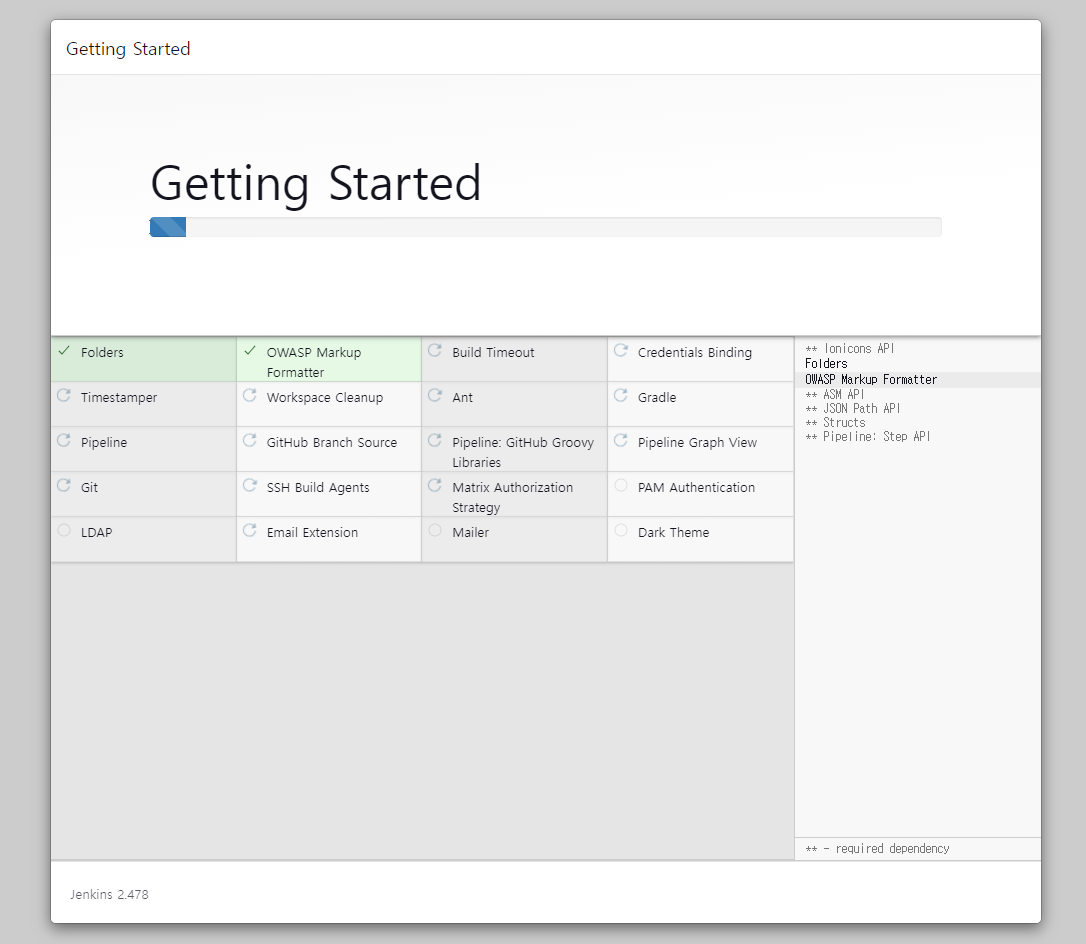The height and width of the screenshot is (944, 1086).
Task: Click the Ant plugin label
Action: pyautogui.click(x=463, y=398)
